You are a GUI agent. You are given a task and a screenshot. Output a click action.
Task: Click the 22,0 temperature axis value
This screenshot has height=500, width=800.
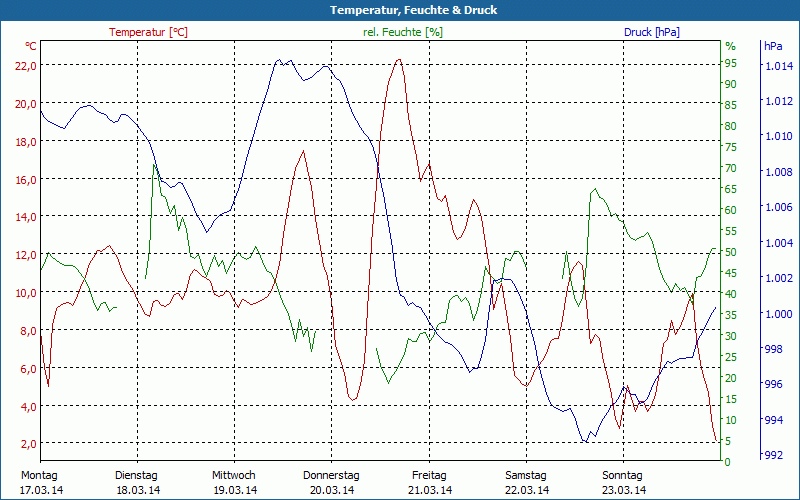25,66
